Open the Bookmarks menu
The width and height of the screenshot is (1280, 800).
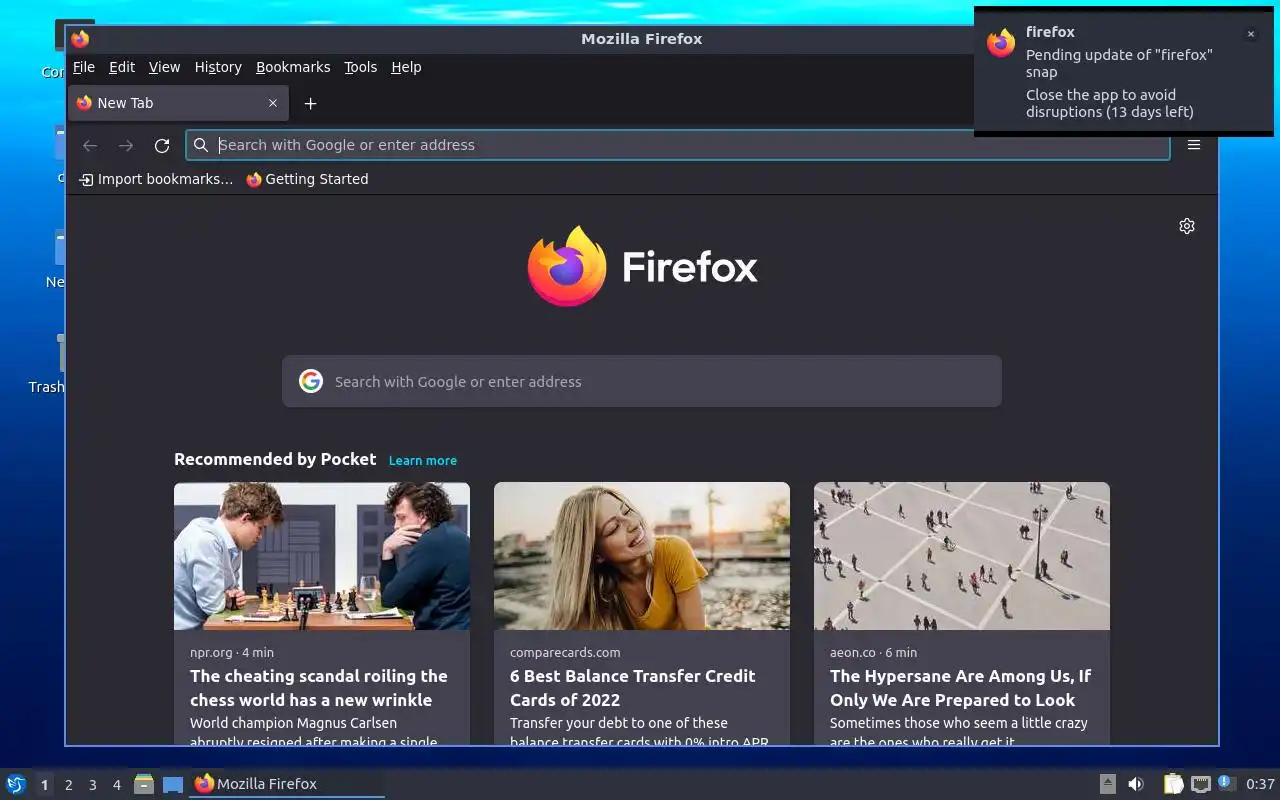293,67
